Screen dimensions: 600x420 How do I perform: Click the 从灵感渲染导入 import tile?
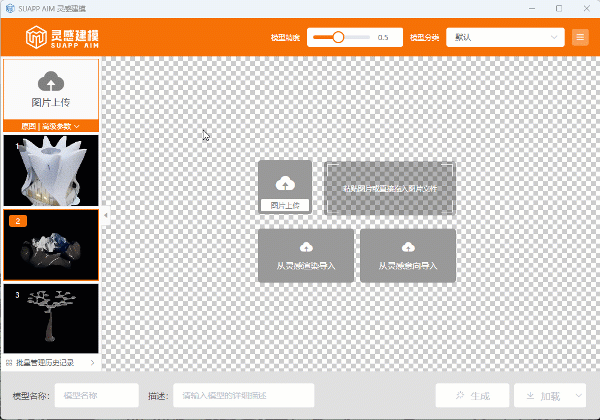305,255
